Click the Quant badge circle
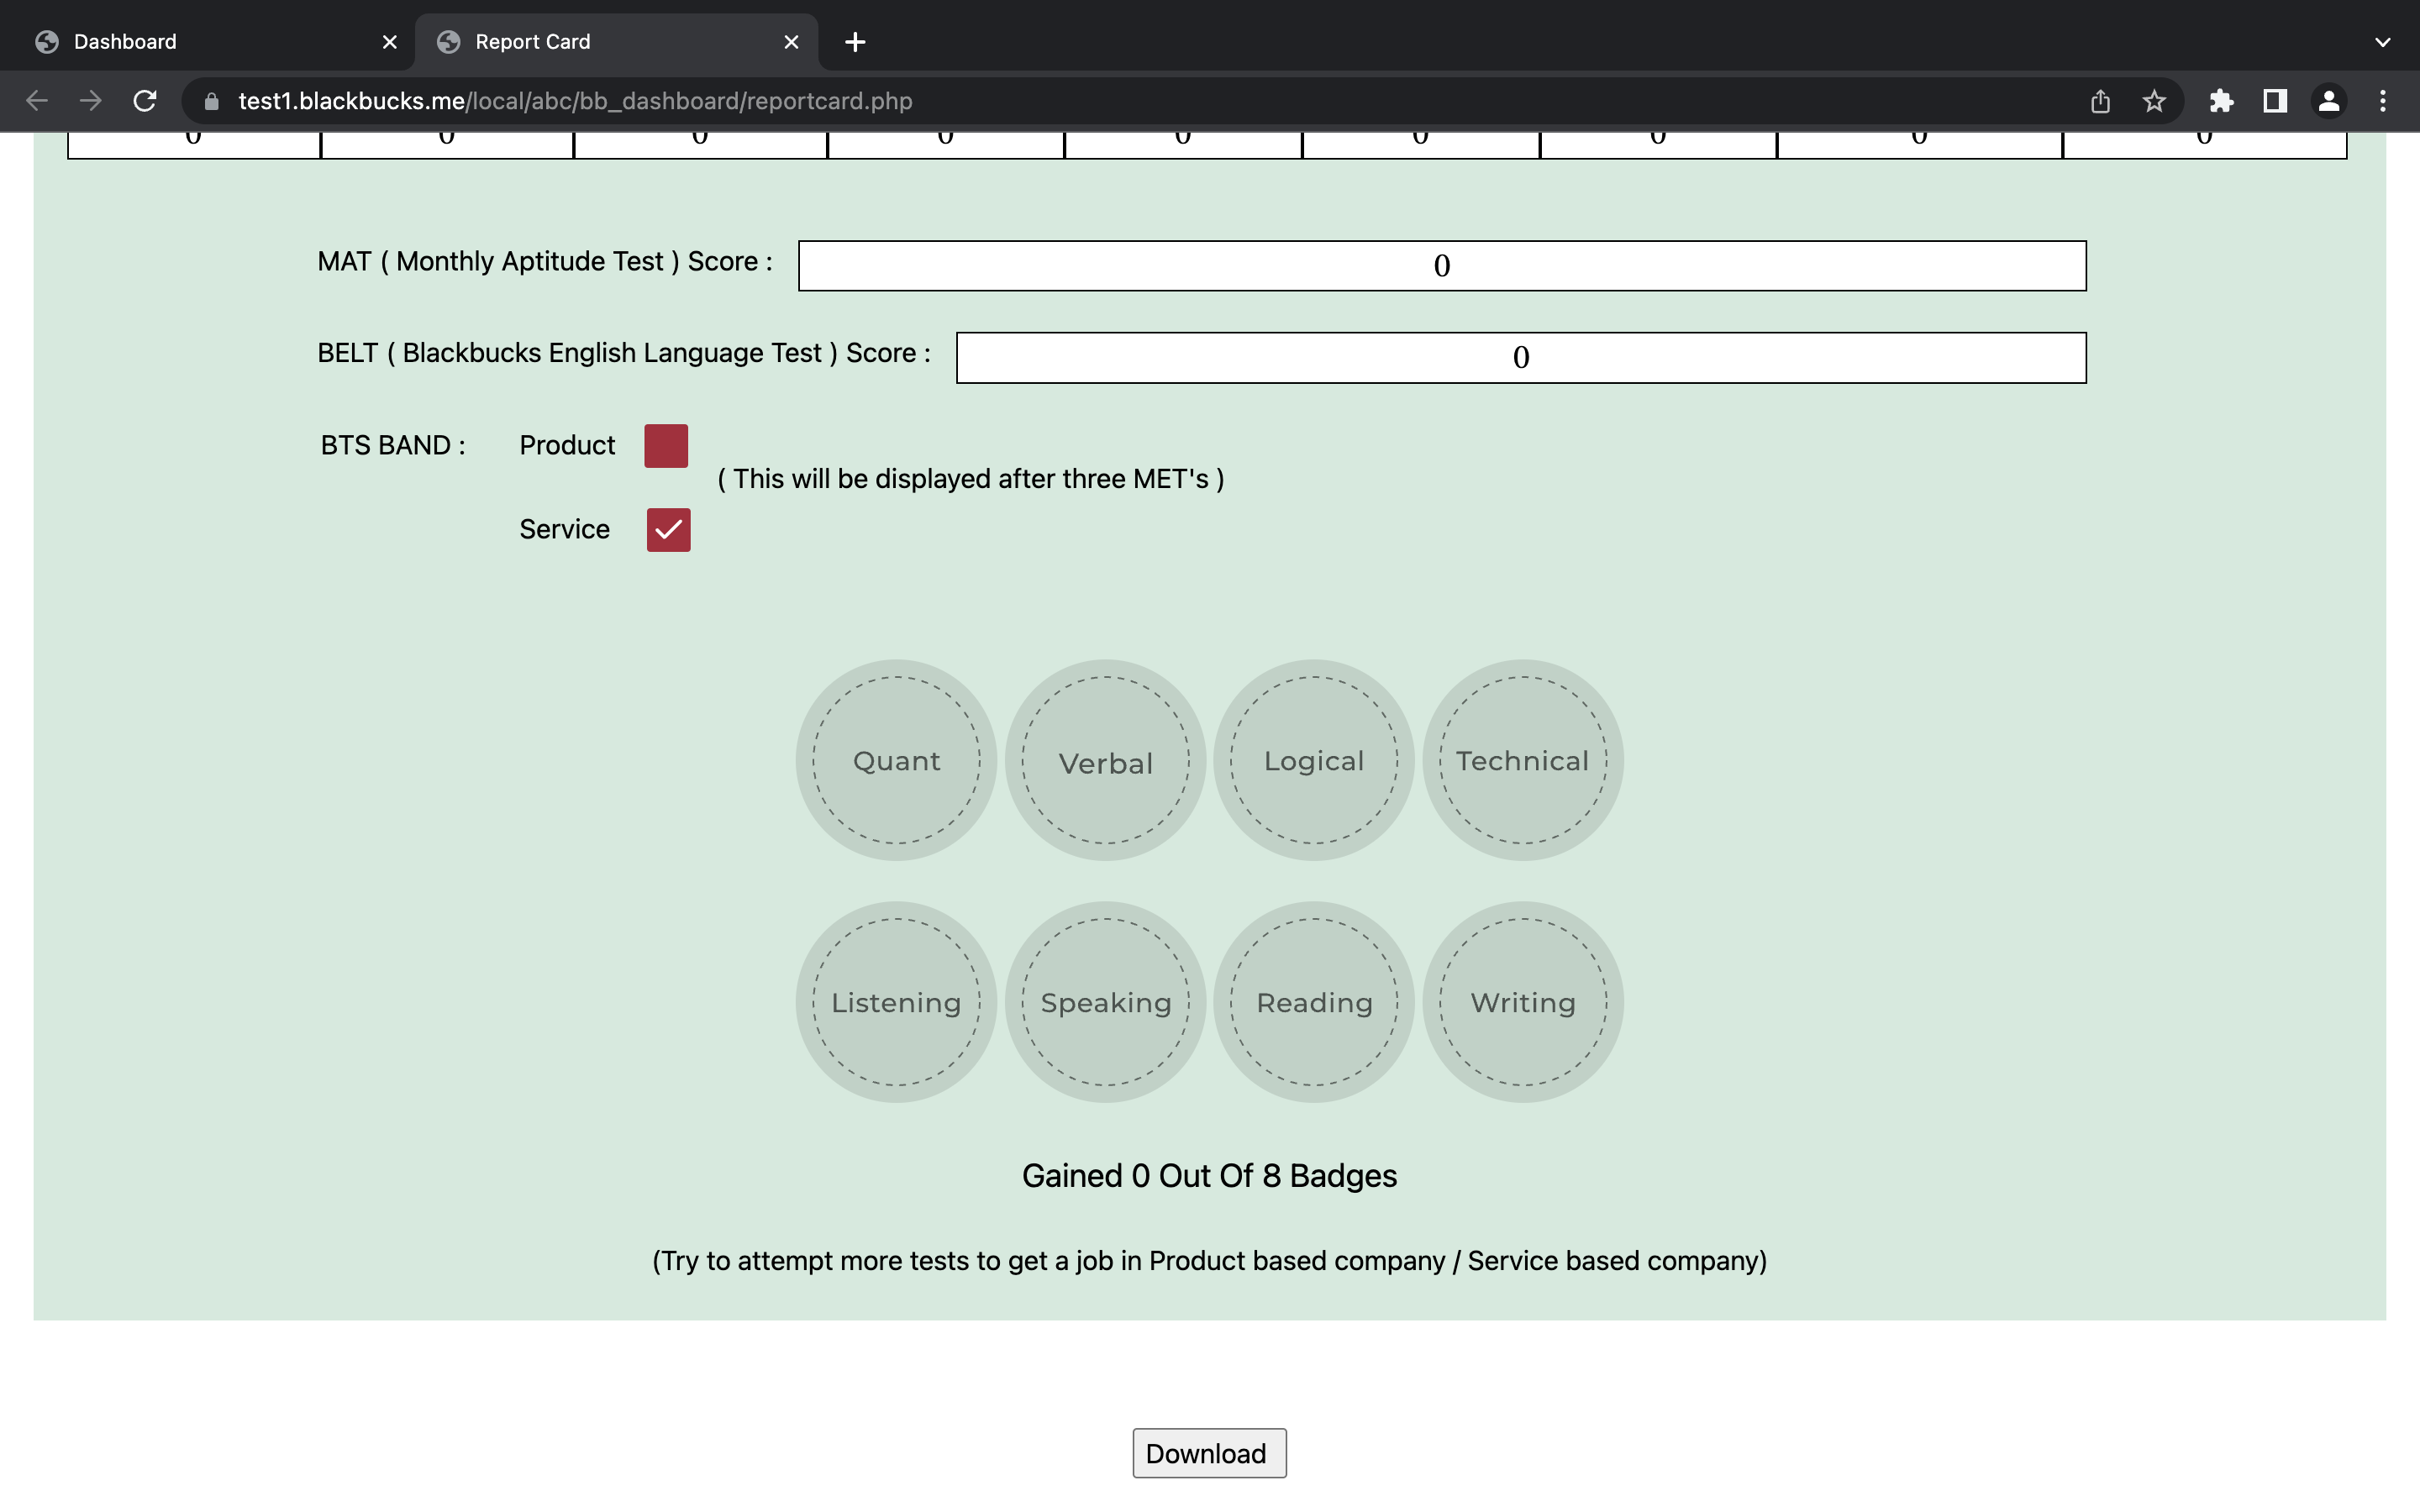 (x=896, y=760)
